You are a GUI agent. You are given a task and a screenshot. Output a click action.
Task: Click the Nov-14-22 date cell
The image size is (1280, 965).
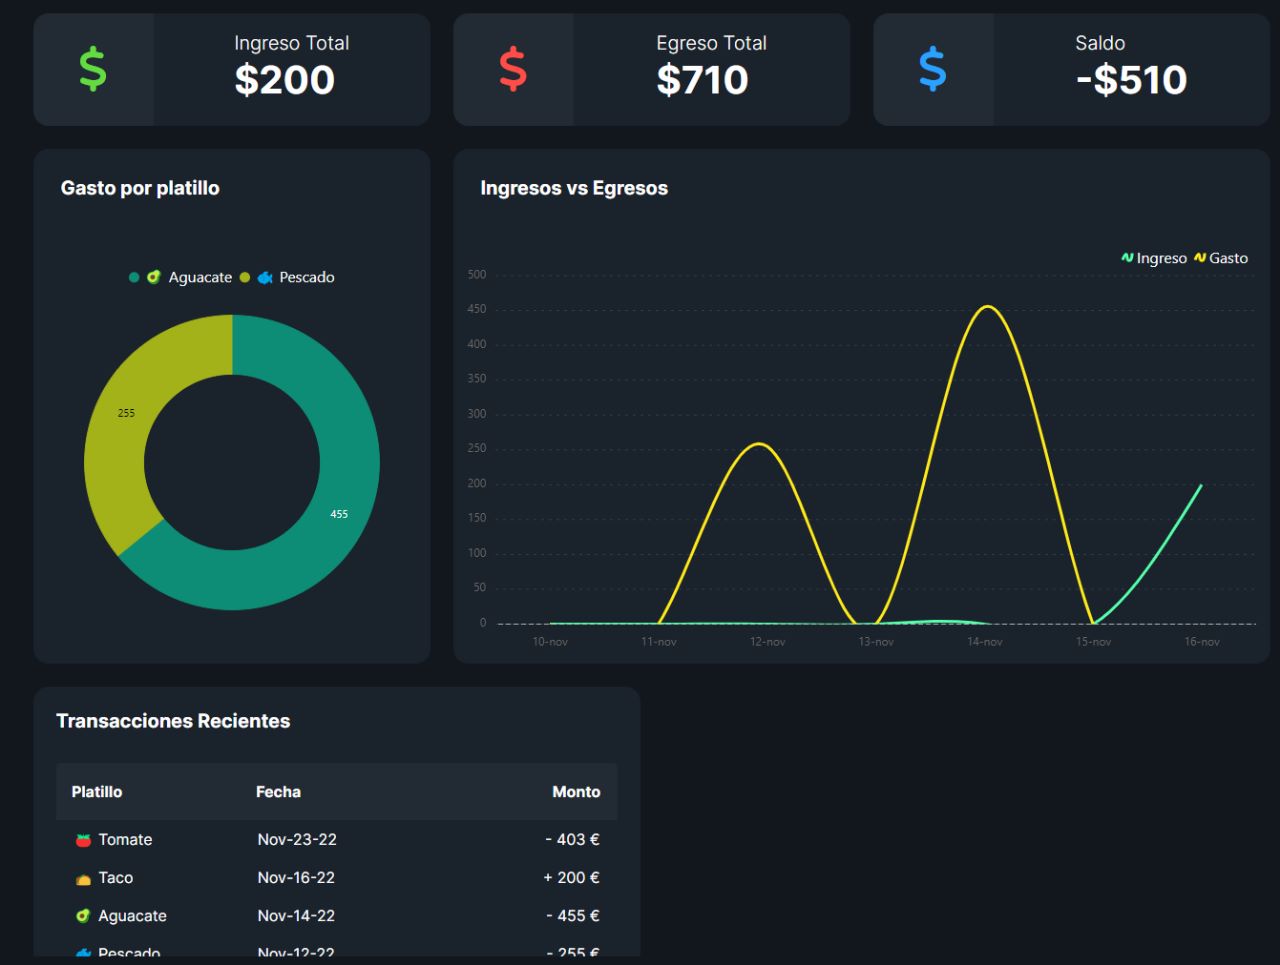coord(296,916)
